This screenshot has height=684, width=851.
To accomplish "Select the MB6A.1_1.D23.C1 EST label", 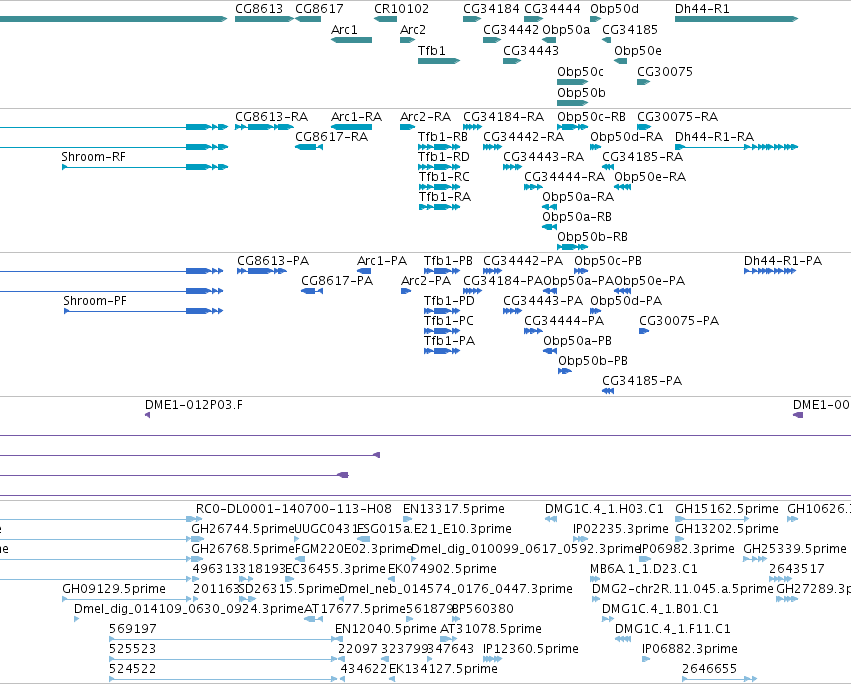I will tap(644, 569).
